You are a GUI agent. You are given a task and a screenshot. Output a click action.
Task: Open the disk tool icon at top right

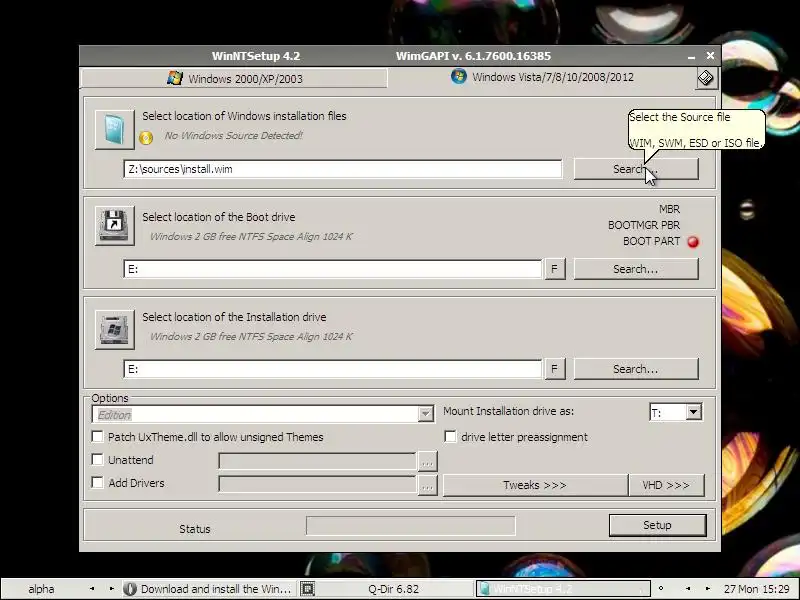706,78
